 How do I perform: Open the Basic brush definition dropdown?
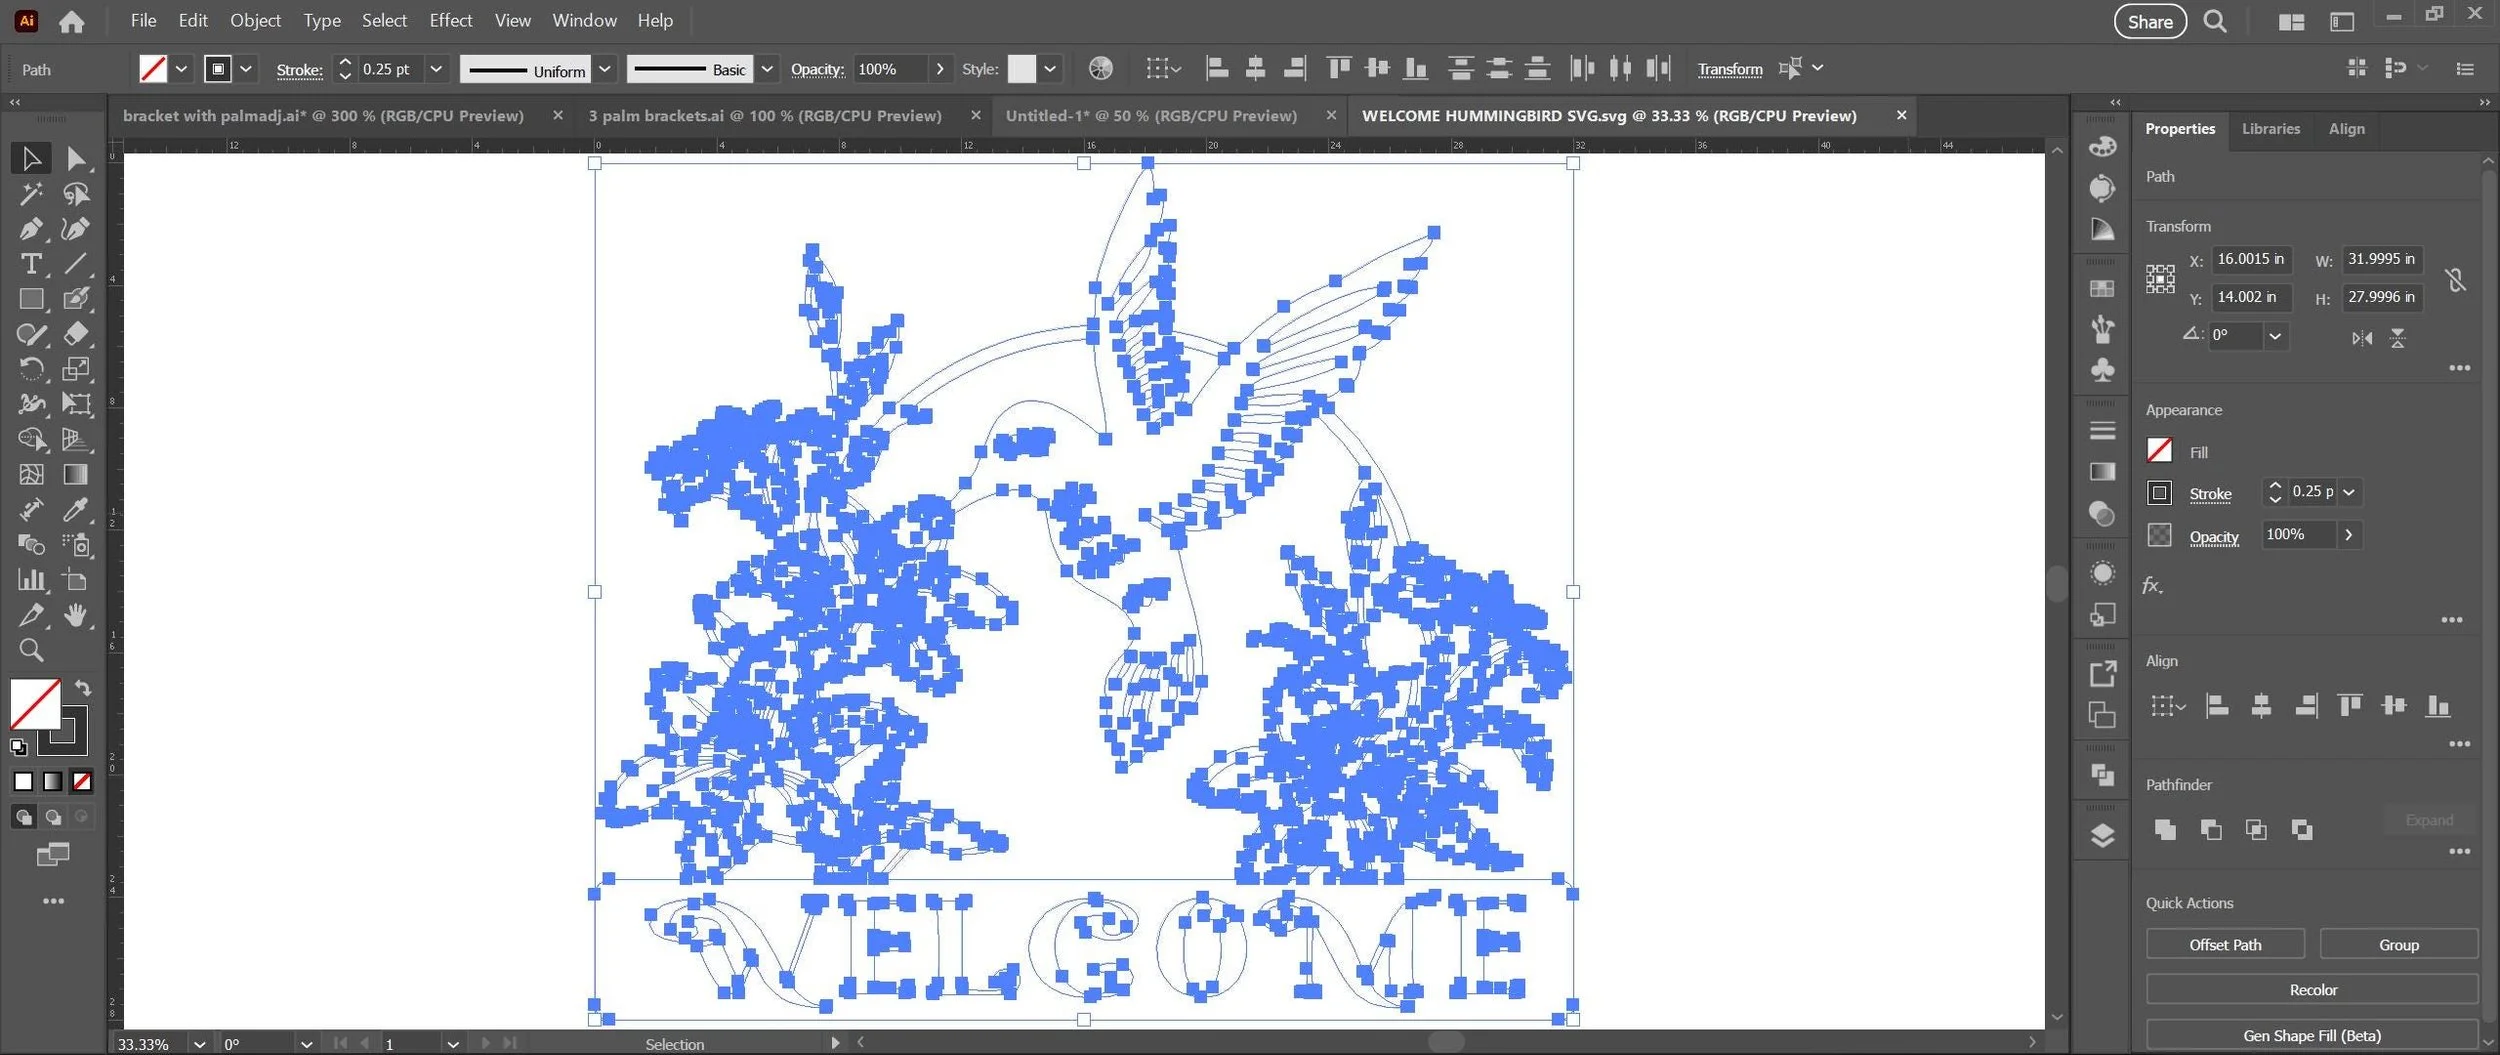[767, 69]
